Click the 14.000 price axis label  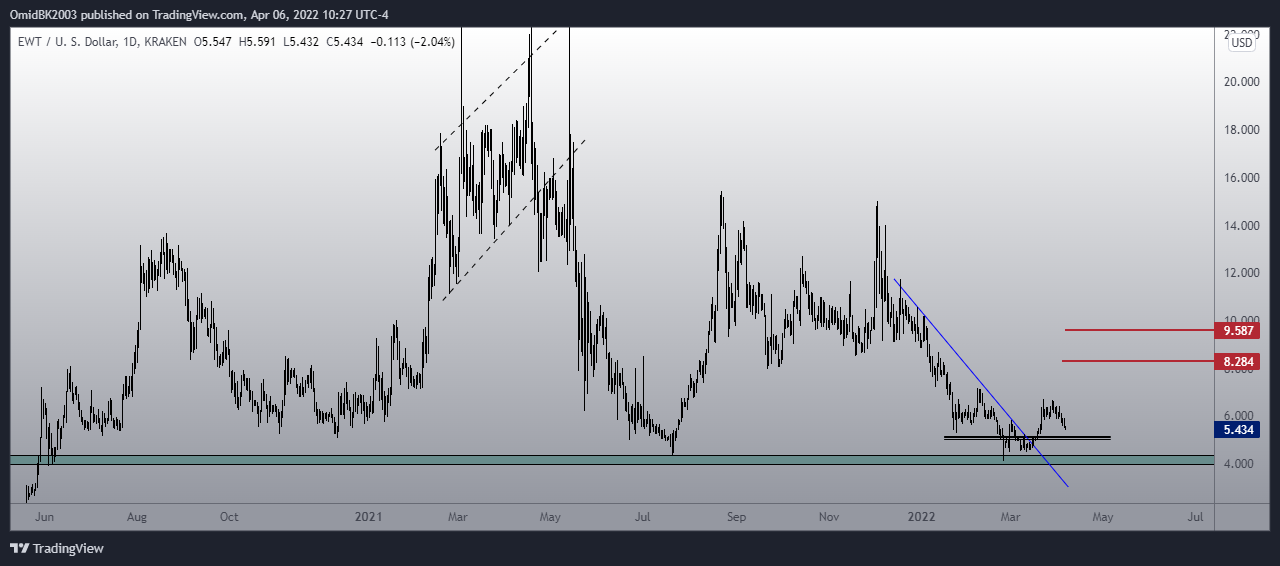[1242, 226]
